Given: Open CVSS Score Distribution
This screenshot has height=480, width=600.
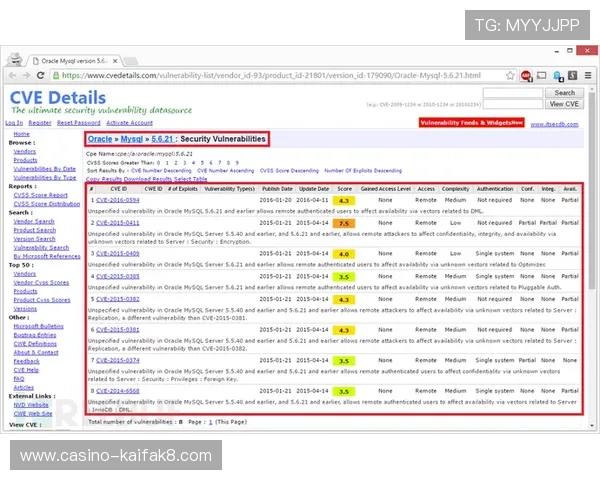Looking at the screenshot, I should point(47,204).
